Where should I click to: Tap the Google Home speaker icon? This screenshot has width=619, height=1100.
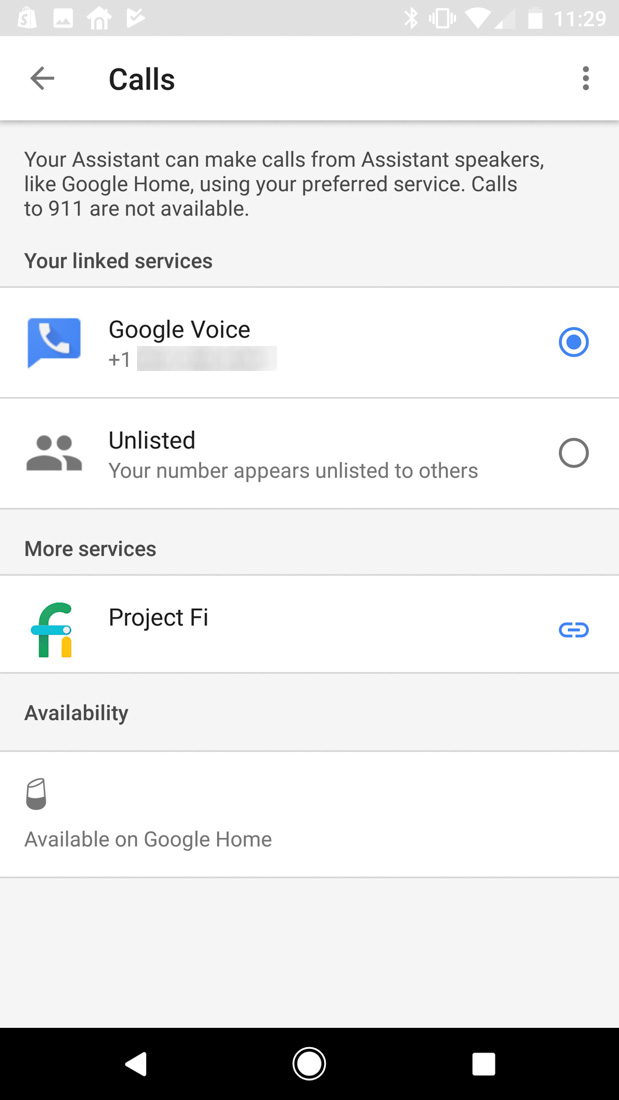point(36,796)
